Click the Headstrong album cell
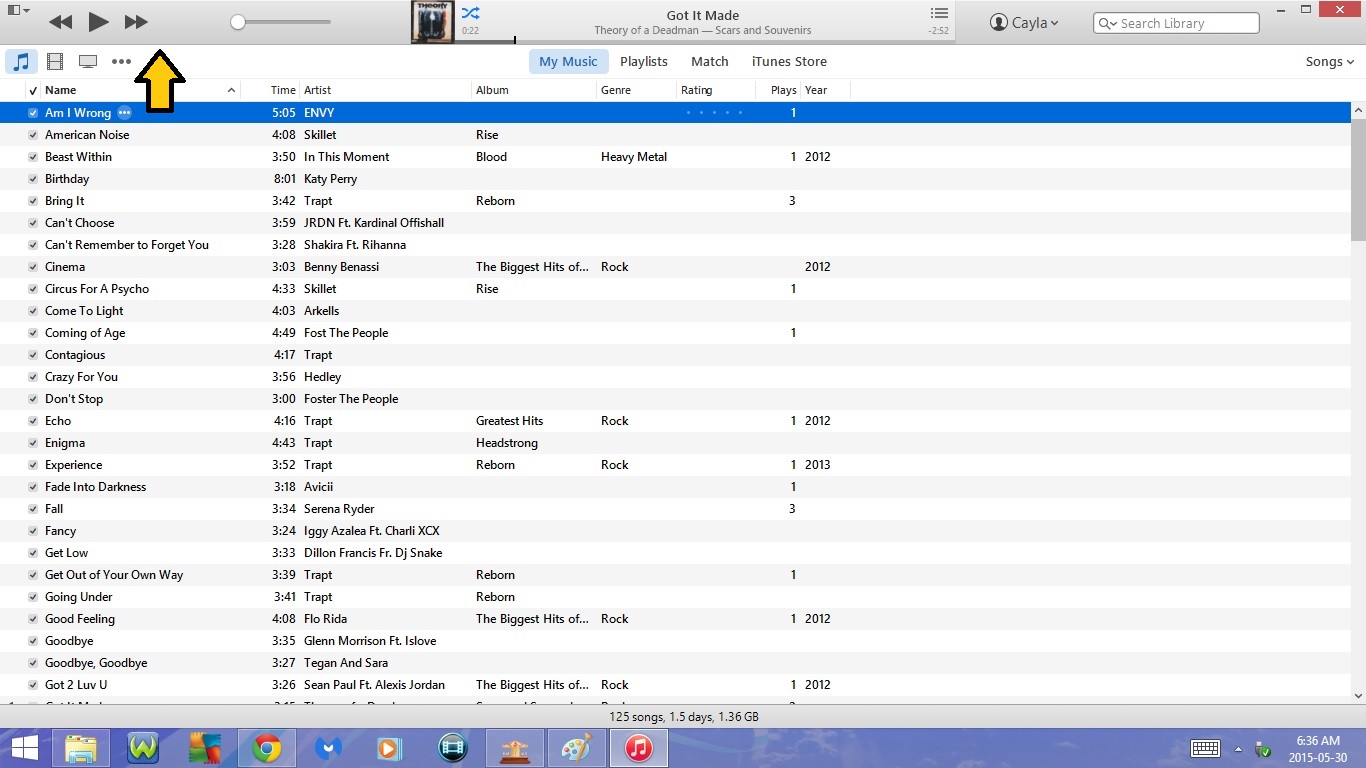 click(507, 443)
